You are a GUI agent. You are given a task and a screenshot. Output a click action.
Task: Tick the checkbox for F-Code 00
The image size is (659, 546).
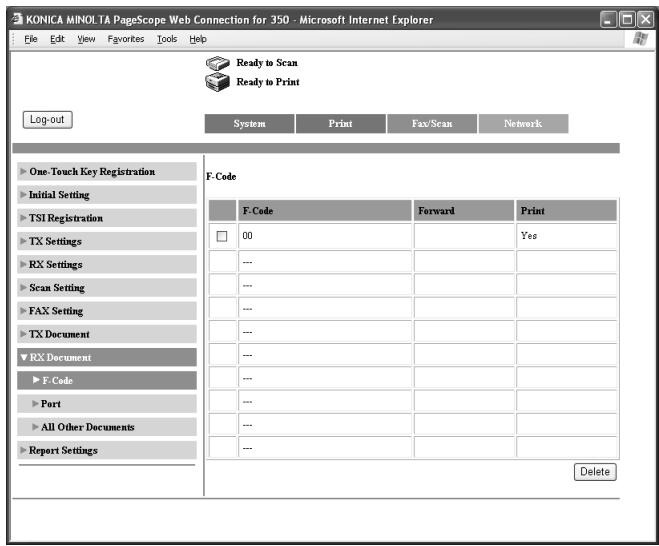click(222, 236)
